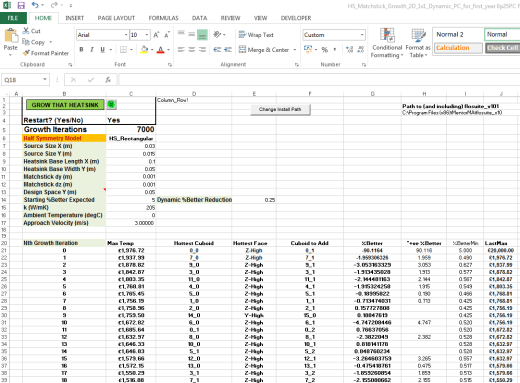Image resolution: width=520 pixels, height=383 pixels.
Task: Select the HS_Rectangular cell
Action: (x=131, y=138)
